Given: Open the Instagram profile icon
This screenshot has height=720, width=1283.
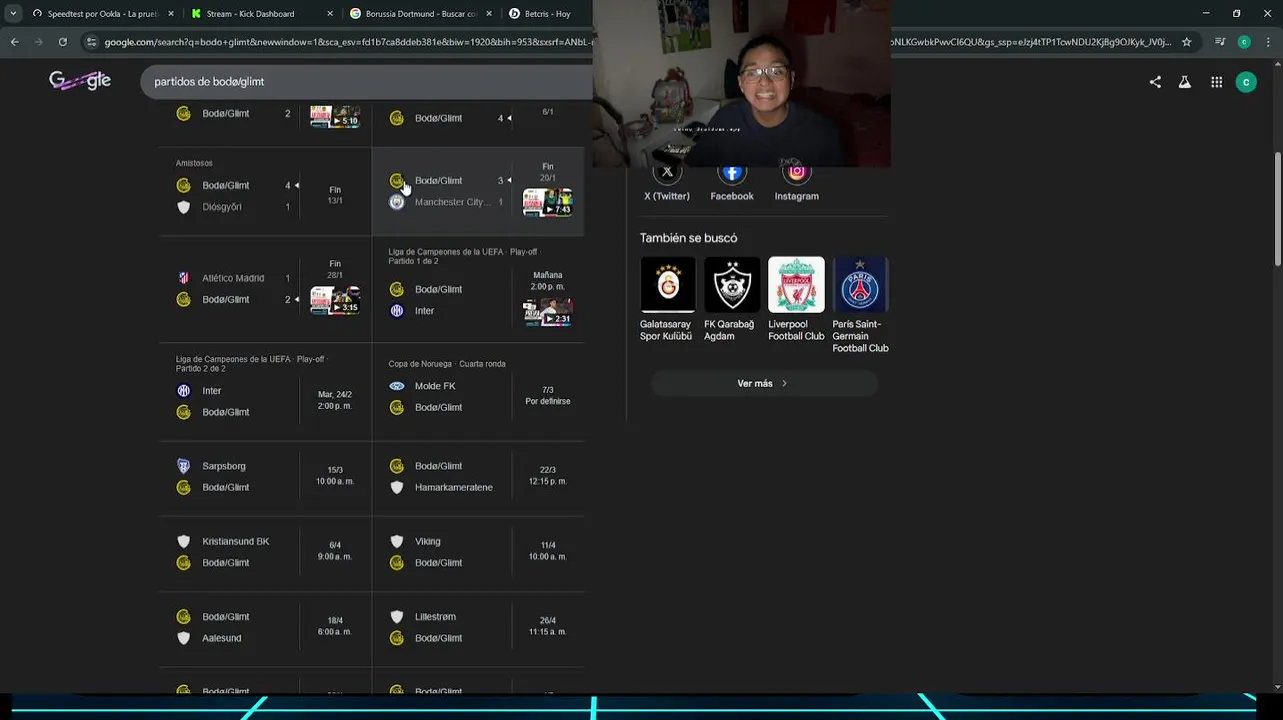Looking at the screenshot, I should click(x=796, y=172).
